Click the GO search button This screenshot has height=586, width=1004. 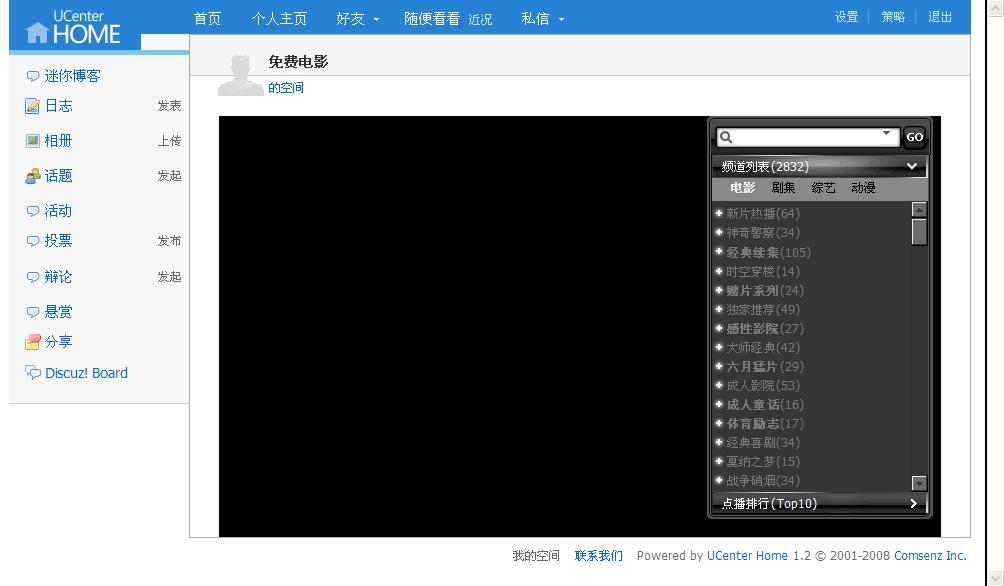click(914, 137)
